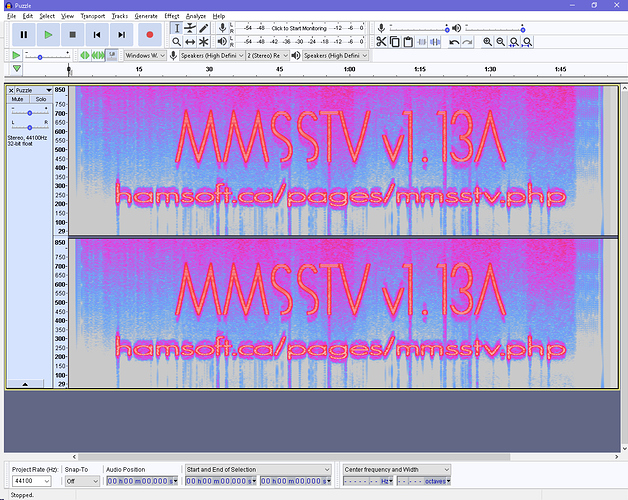Silence the audio selection
The image size is (628, 500).
click(435, 42)
